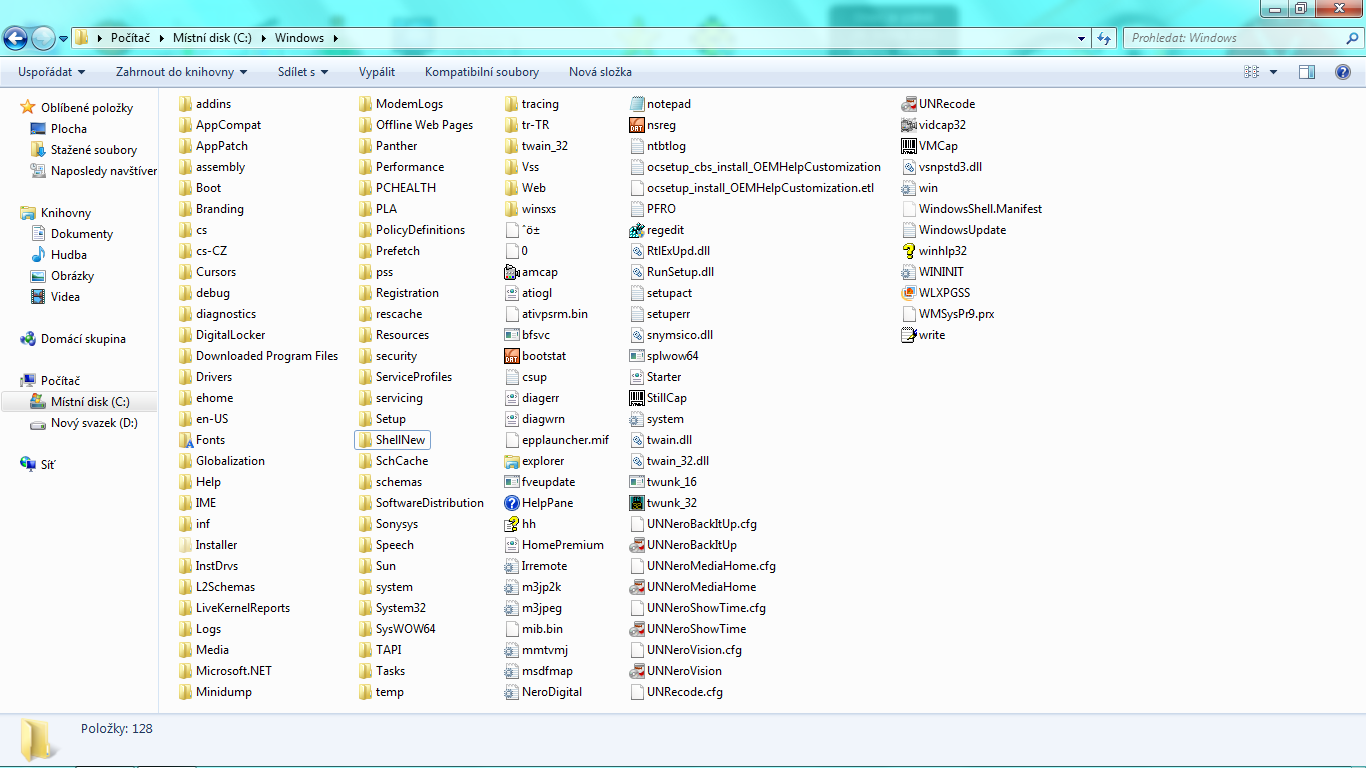Refresh the folder view
Image resolution: width=1366 pixels, height=768 pixels.
click(x=1104, y=38)
